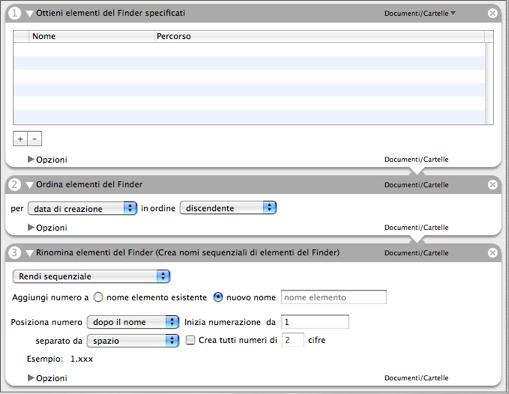Viewport: 509px width, 394px height.
Task: Click output label 'Documenti/Cartelle' of action 3
Action: (416, 378)
